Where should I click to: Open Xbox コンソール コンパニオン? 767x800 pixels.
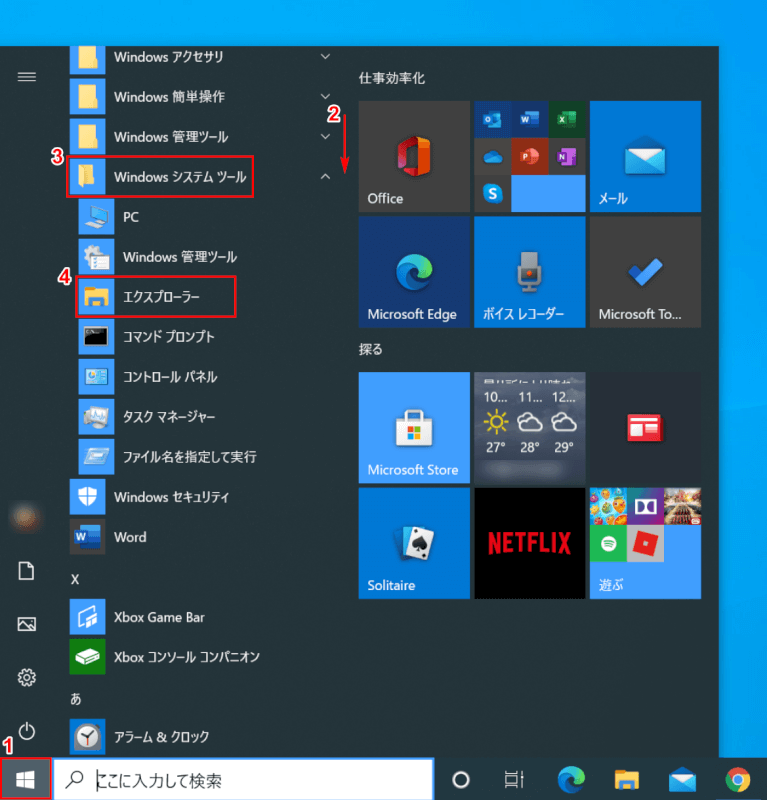point(203,657)
